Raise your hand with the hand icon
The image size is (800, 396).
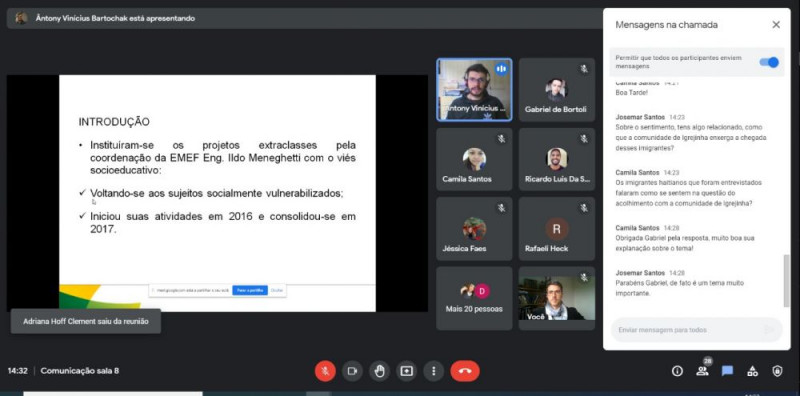(x=379, y=371)
